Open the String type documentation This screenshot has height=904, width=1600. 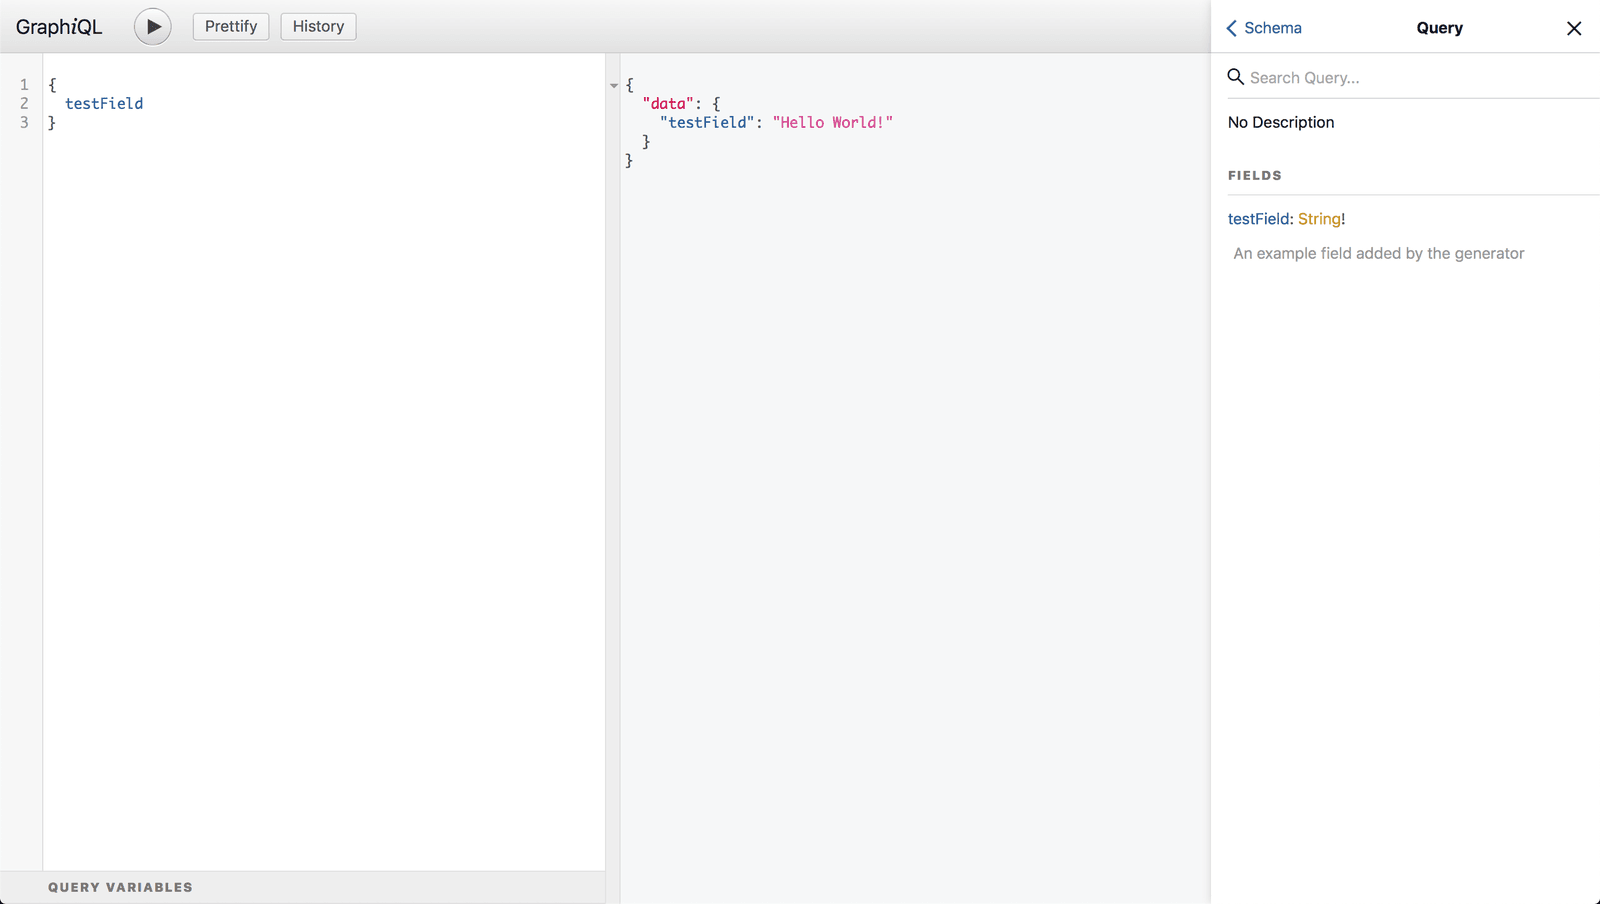point(1320,218)
